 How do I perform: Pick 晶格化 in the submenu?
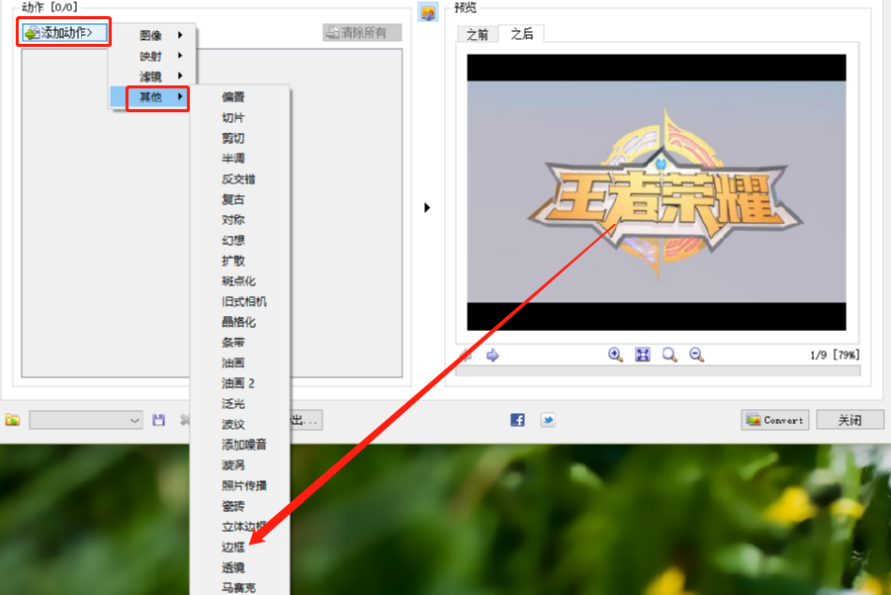(x=239, y=322)
